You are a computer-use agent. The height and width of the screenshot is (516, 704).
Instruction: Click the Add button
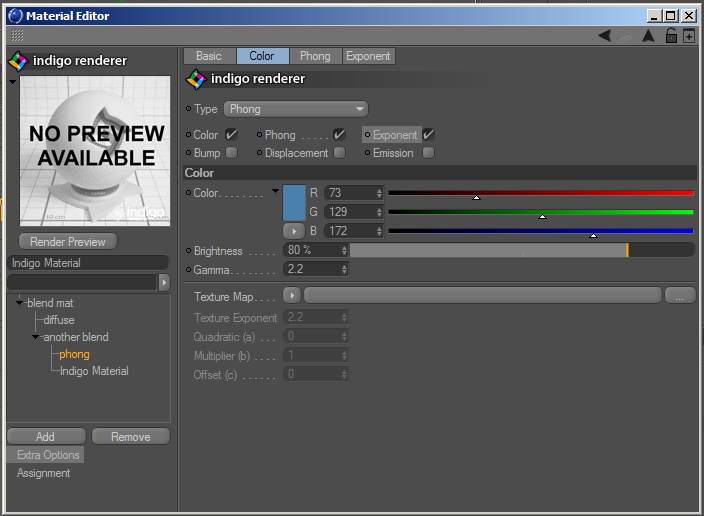(x=46, y=437)
